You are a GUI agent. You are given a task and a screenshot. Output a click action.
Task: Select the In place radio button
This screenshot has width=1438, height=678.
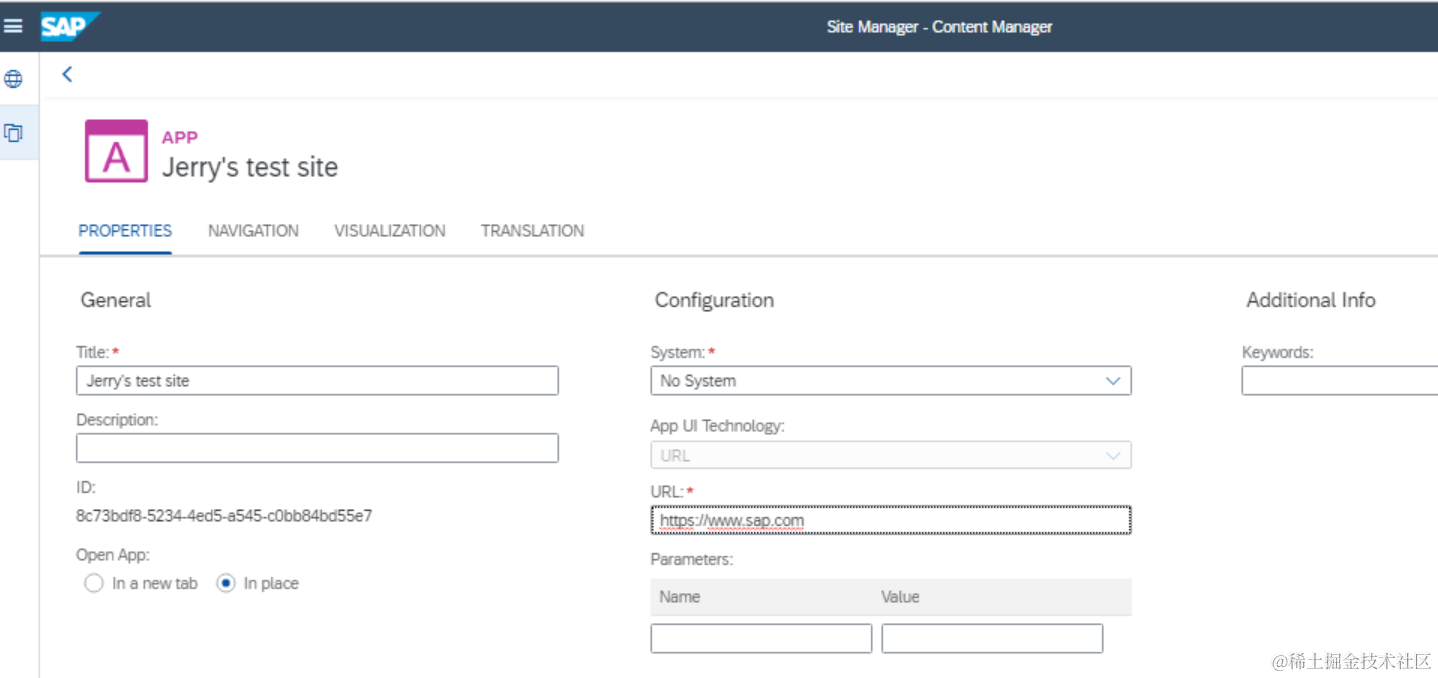[x=226, y=583]
